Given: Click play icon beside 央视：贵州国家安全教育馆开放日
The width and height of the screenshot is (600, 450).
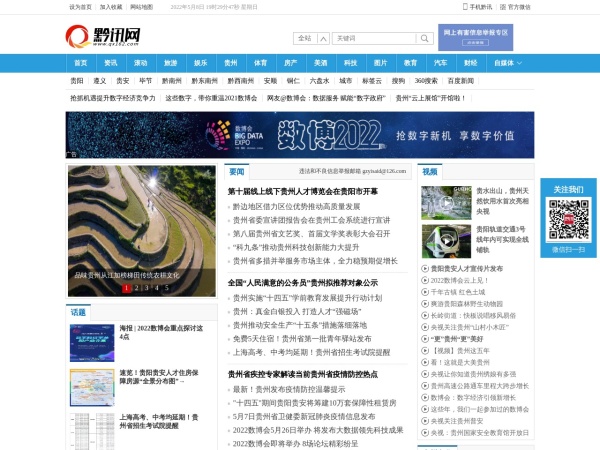Looking at the screenshot, I should 425,433.
